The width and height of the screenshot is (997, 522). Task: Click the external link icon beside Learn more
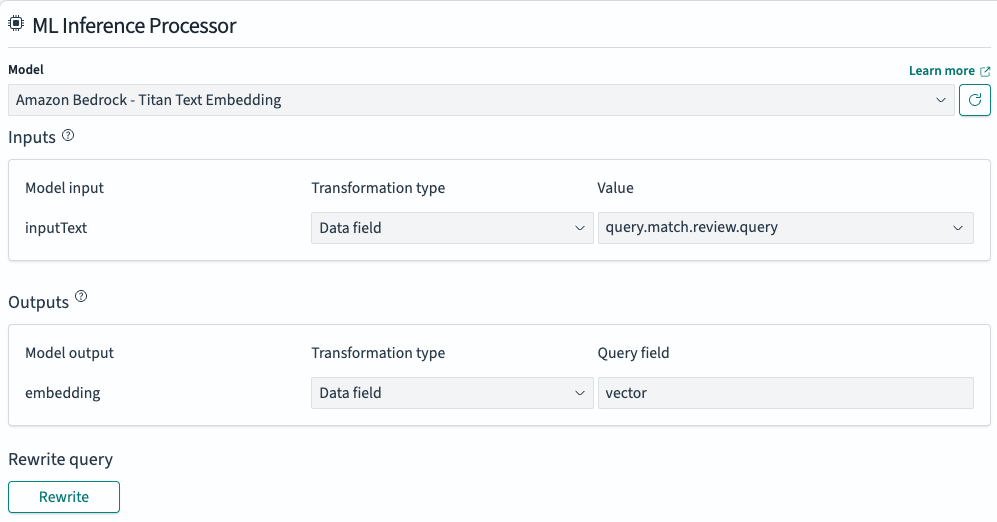[x=985, y=71]
